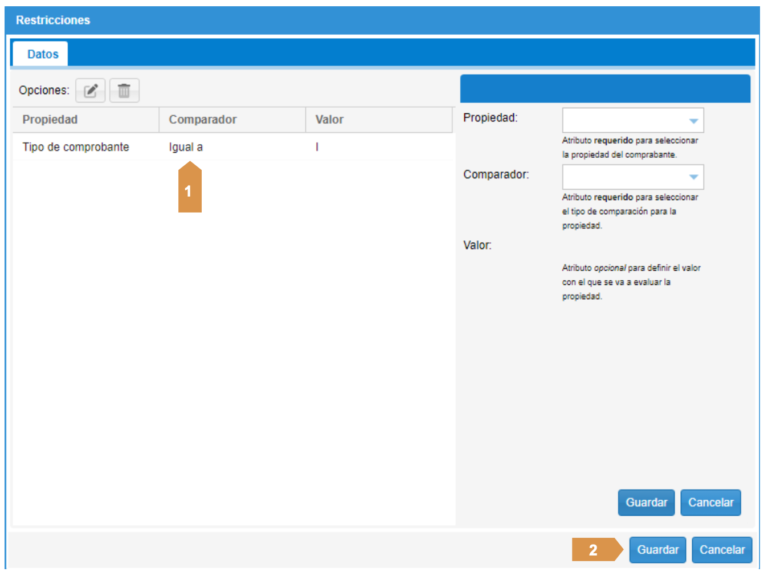768x580 pixels.
Task: Click the Restricciones dialog title bar
Action: click(x=384, y=20)
